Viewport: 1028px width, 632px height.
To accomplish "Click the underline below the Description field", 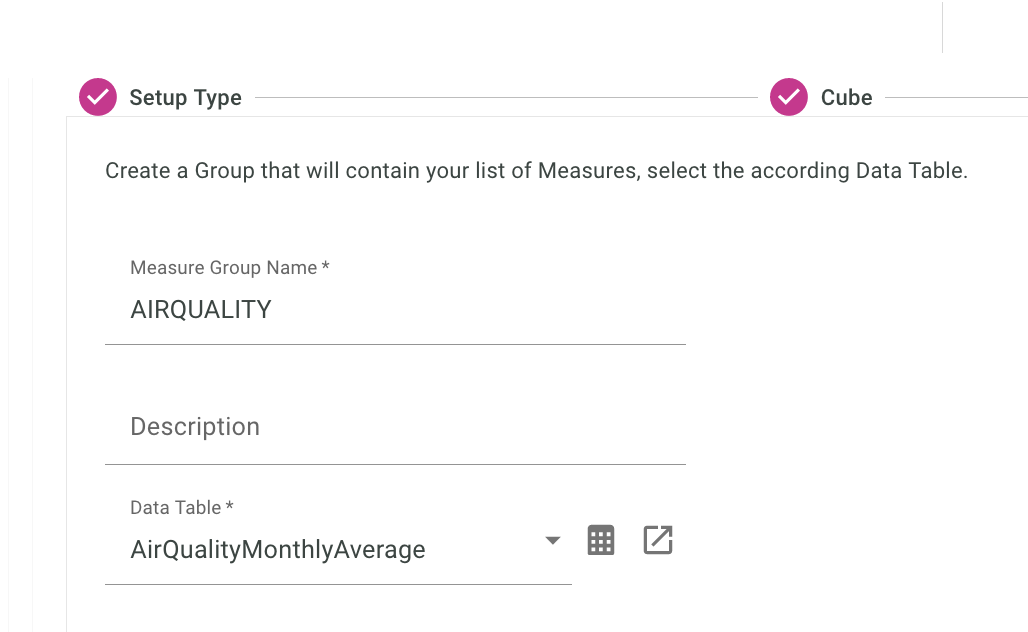I will pyautogui.click(x=395, y=464).
